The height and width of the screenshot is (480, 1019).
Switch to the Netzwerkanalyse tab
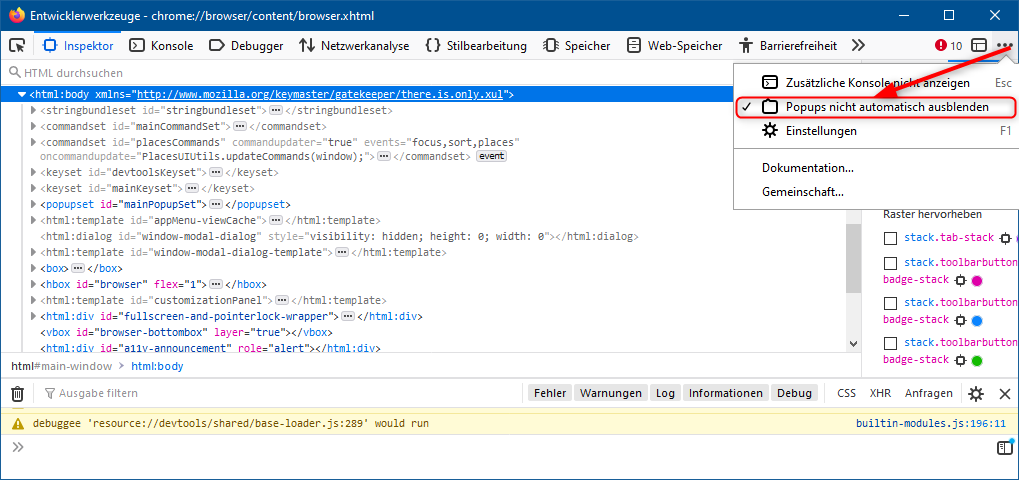tap(354, 45)
